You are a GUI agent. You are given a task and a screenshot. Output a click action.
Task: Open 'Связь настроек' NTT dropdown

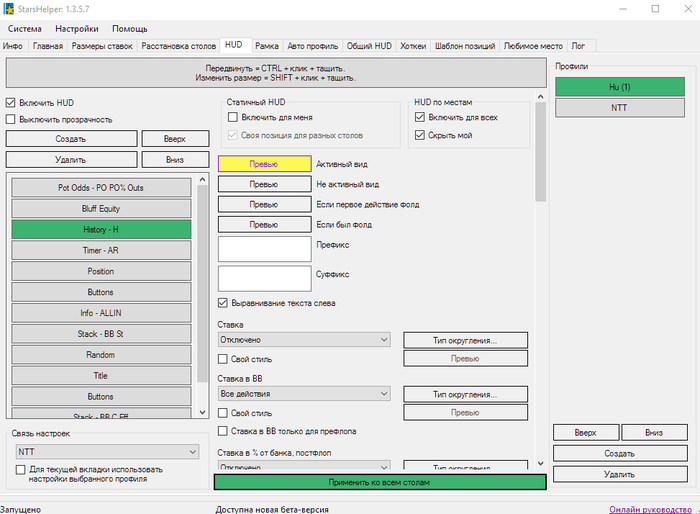coord(105,452)
